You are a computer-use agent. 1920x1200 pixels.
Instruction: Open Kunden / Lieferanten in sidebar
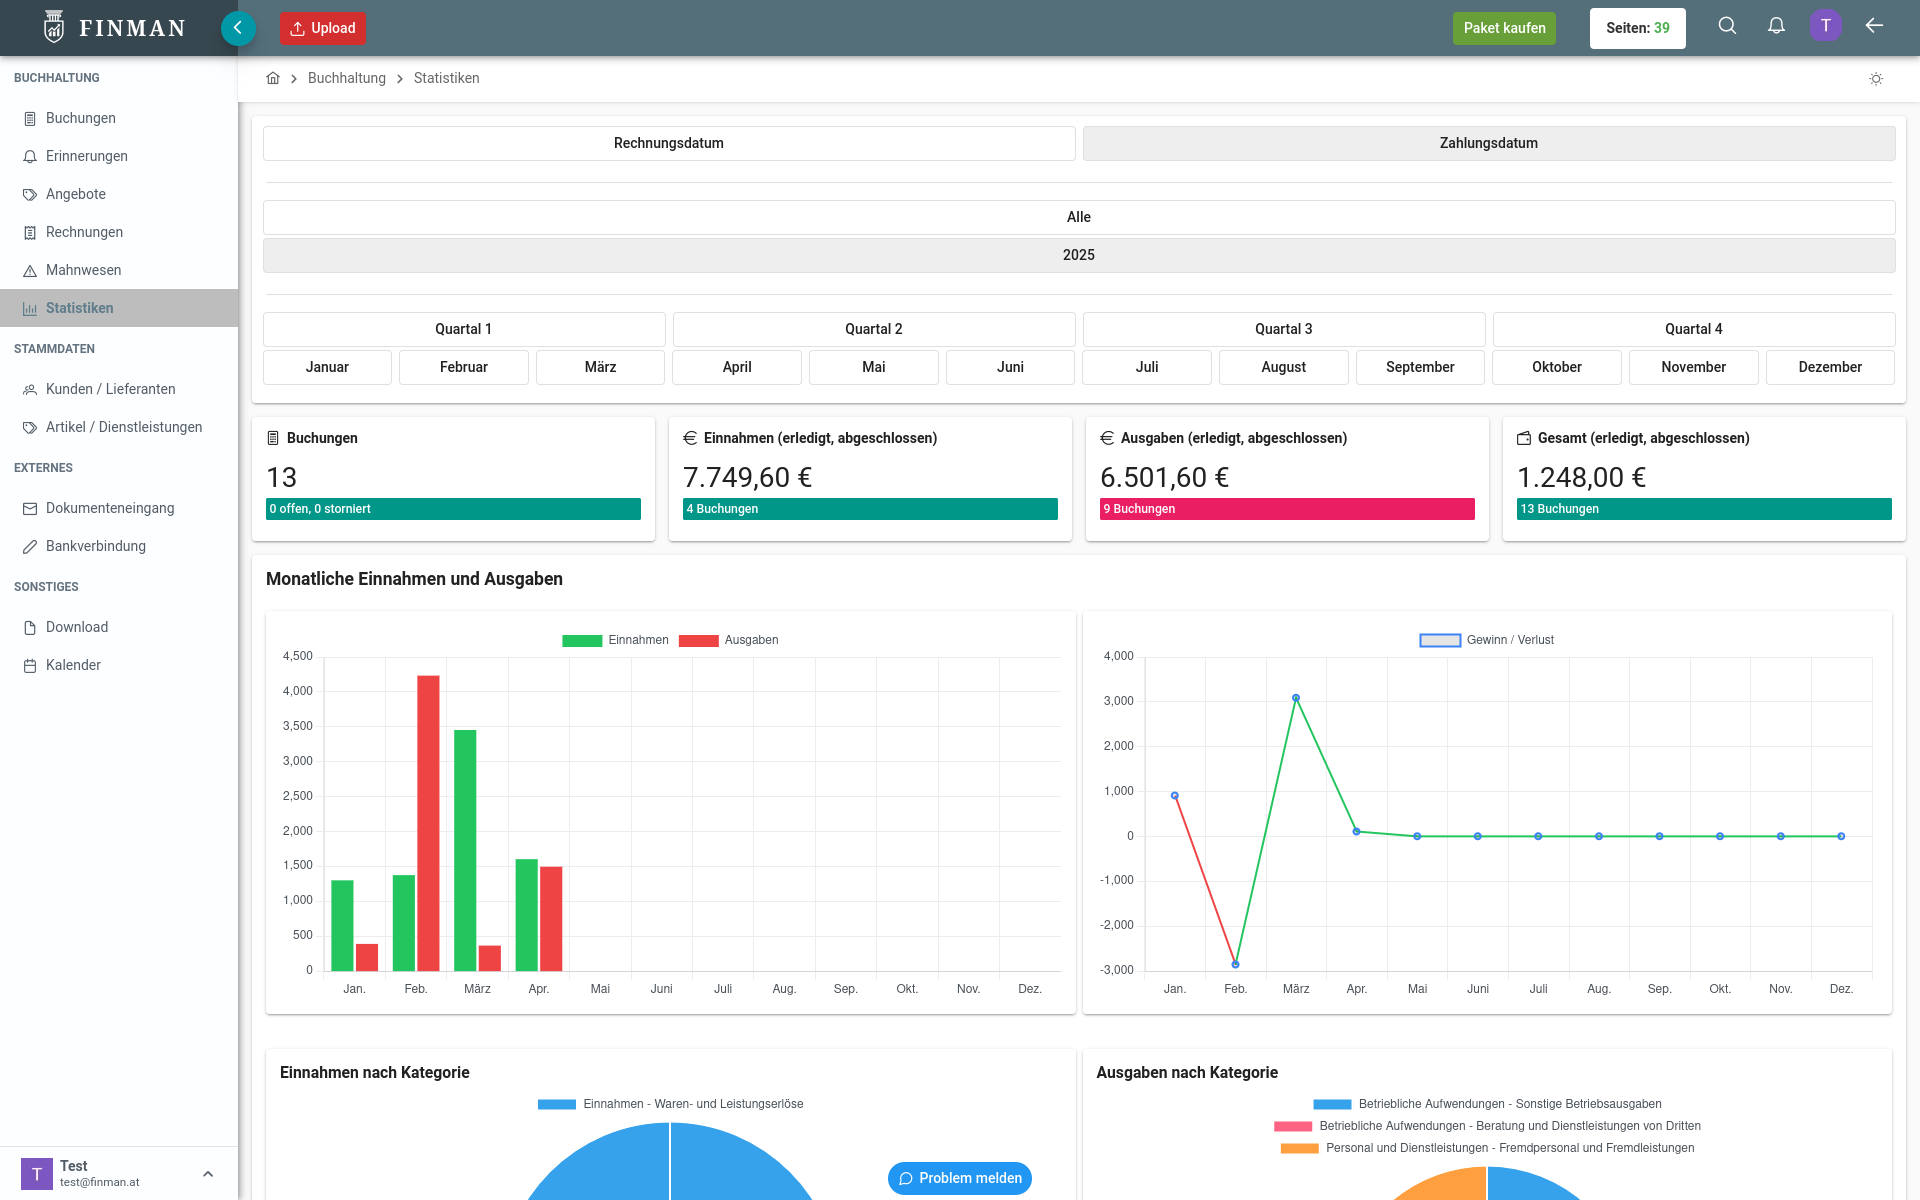[119, 389]
